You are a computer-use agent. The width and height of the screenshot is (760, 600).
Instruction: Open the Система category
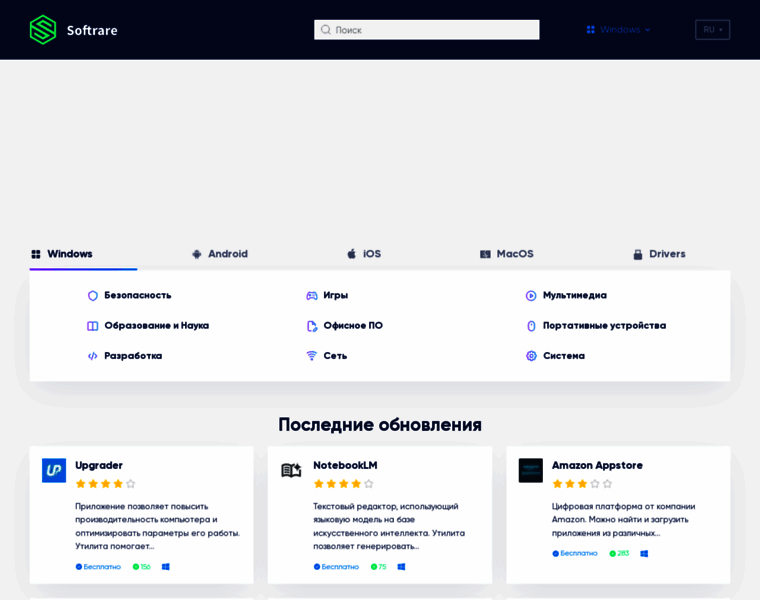[x=564, y=356]
